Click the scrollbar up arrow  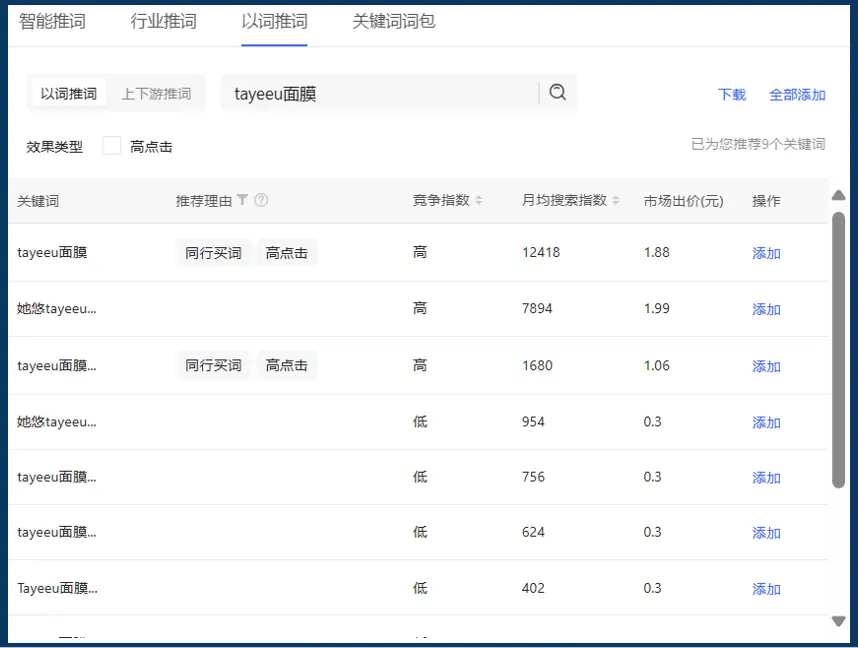pyautogui.click(x=838, y=196)
